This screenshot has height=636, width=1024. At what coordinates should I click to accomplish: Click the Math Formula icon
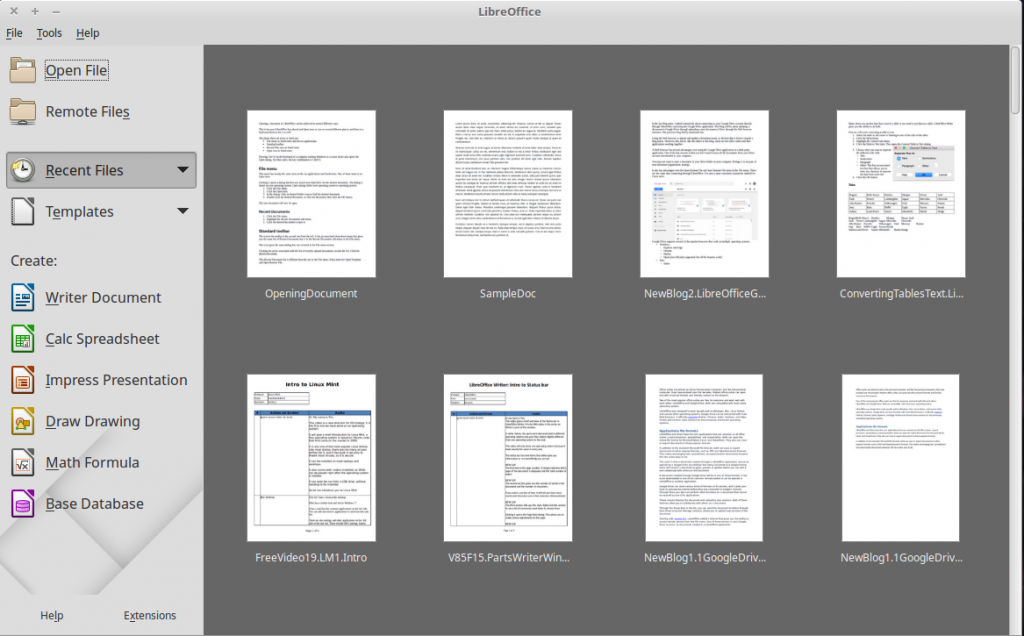pyautogui.click(x=23, y=462)
